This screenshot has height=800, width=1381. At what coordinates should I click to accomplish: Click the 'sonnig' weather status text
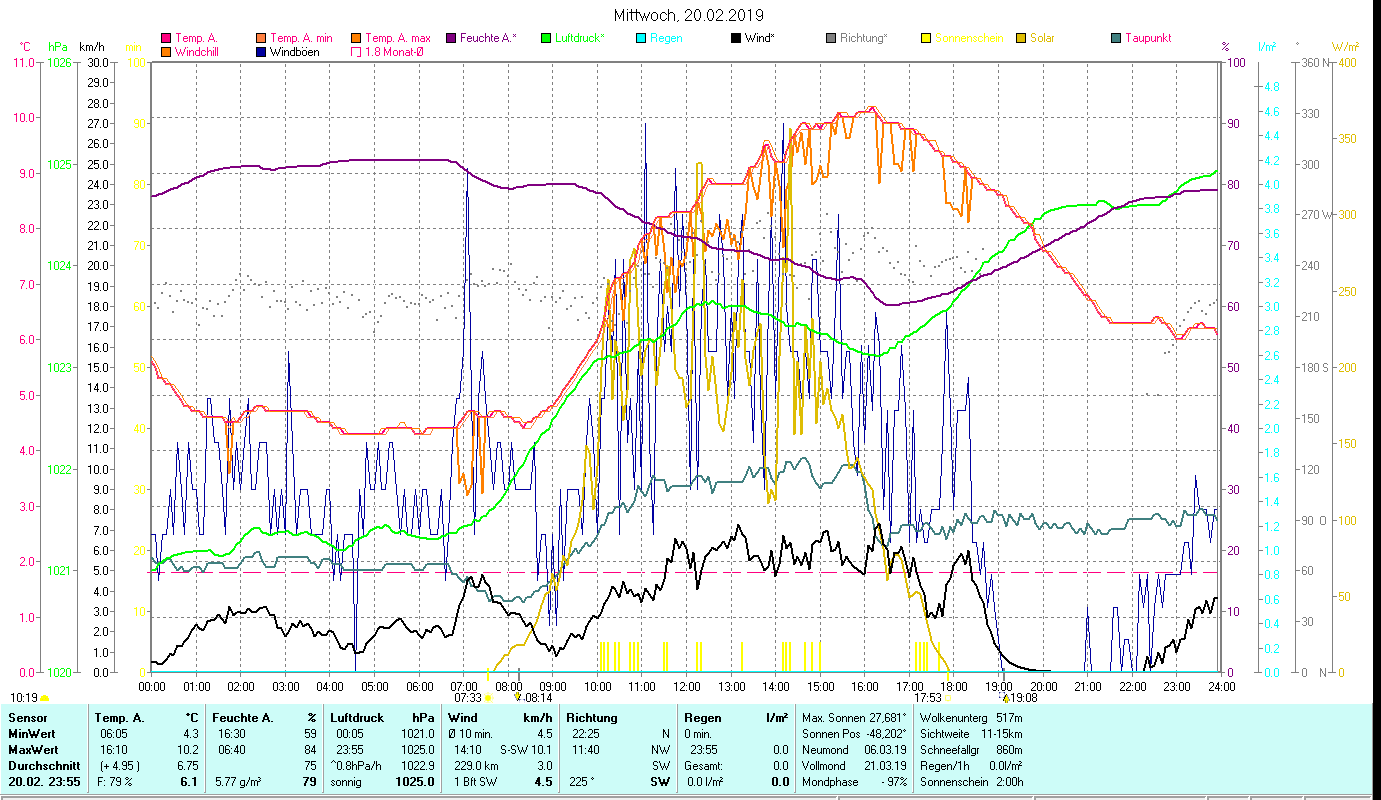tap(348, 782)
